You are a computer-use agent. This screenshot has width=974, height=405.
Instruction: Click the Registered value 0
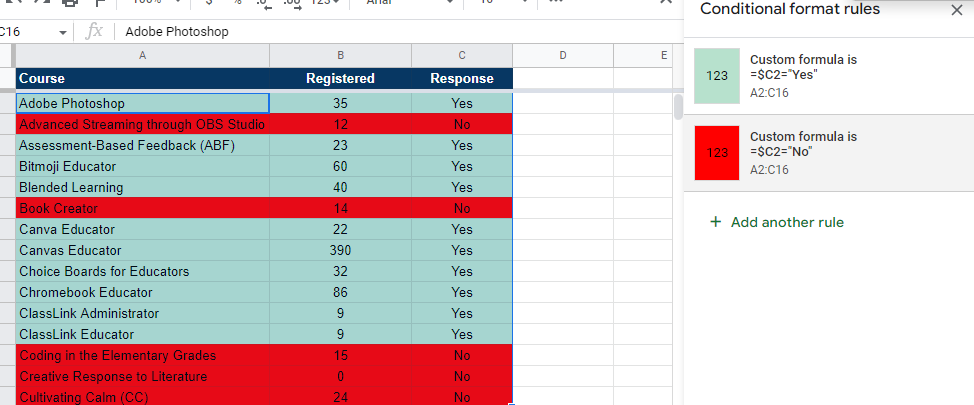[340, 376]
